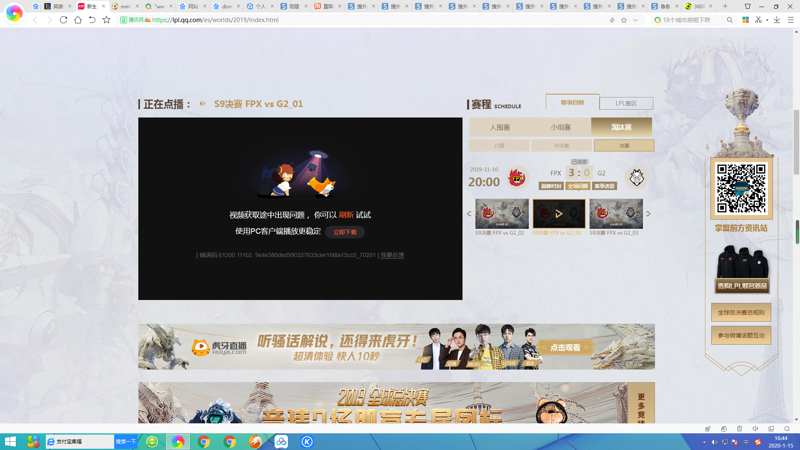Click the 全场回顾 full replay button

578,186
